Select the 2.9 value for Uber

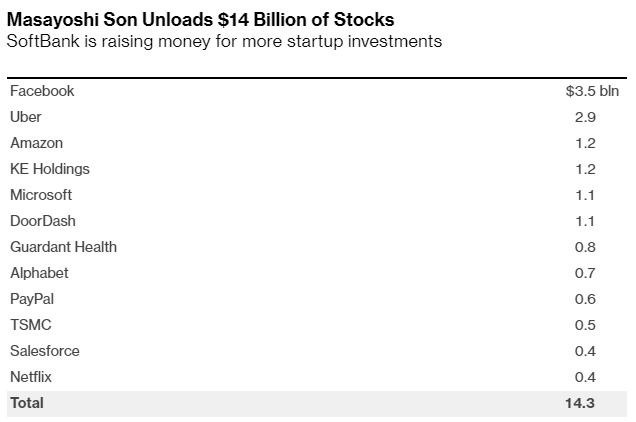click(x=586, y=117)
